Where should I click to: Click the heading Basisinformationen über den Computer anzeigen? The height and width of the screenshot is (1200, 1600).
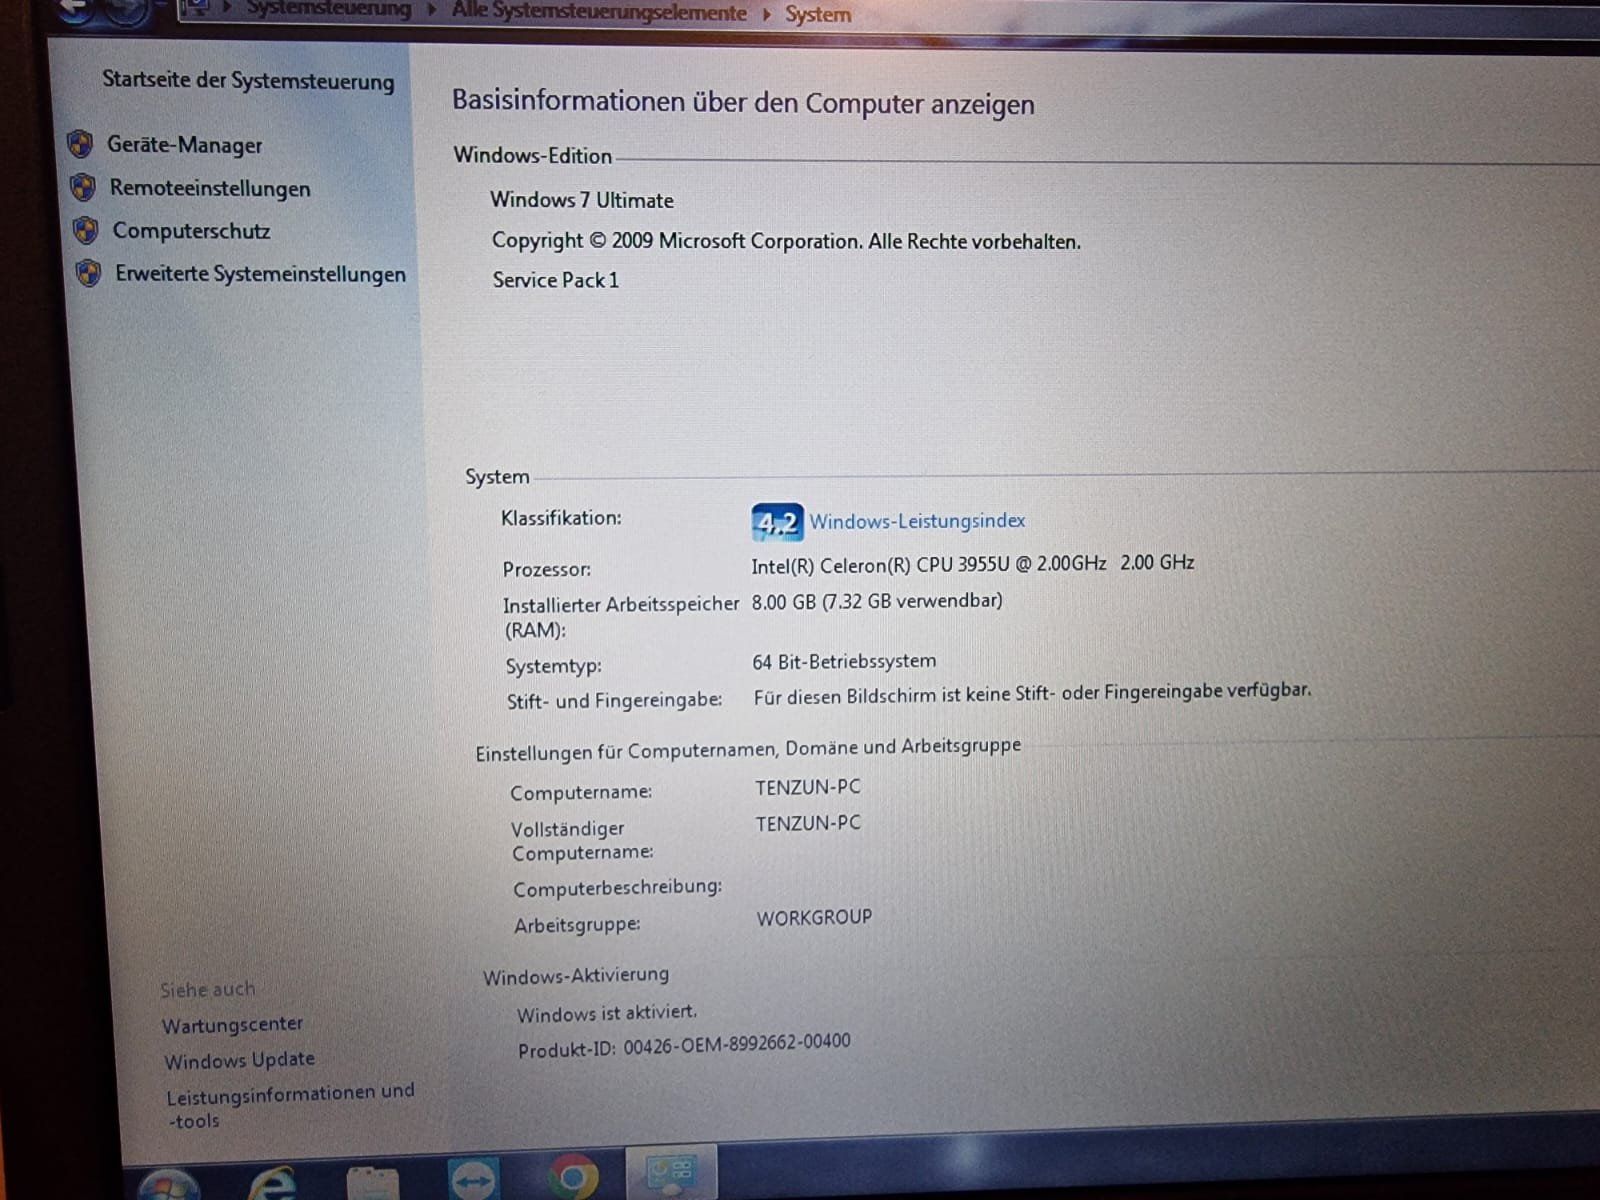(743, 103)
